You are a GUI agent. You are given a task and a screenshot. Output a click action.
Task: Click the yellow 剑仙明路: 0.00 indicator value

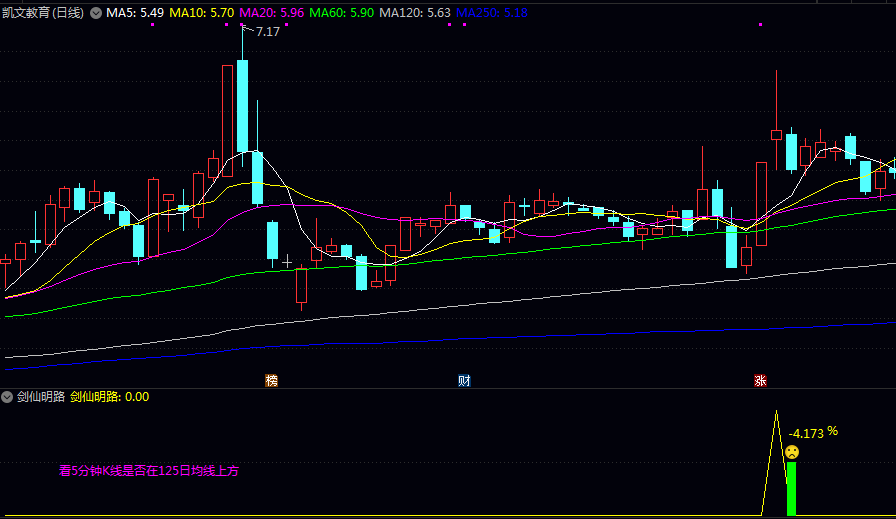pos(110,397)
